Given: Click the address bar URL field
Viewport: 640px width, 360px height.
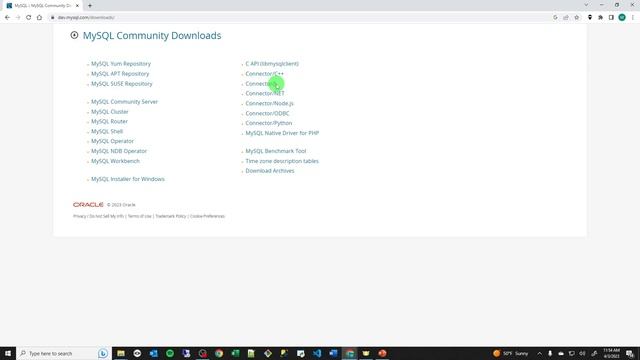Looking at the screenshot, I should click(300, 18).
